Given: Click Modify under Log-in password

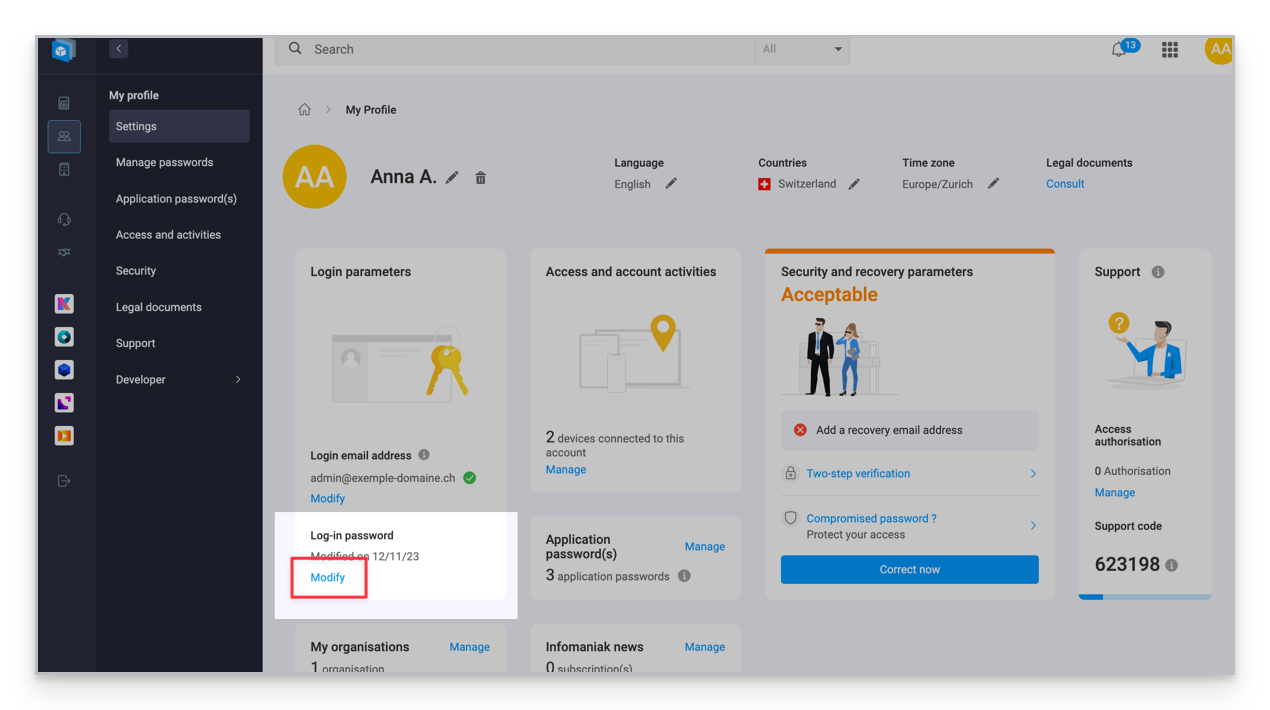Looking at the screenshot, I should point(327,577).
